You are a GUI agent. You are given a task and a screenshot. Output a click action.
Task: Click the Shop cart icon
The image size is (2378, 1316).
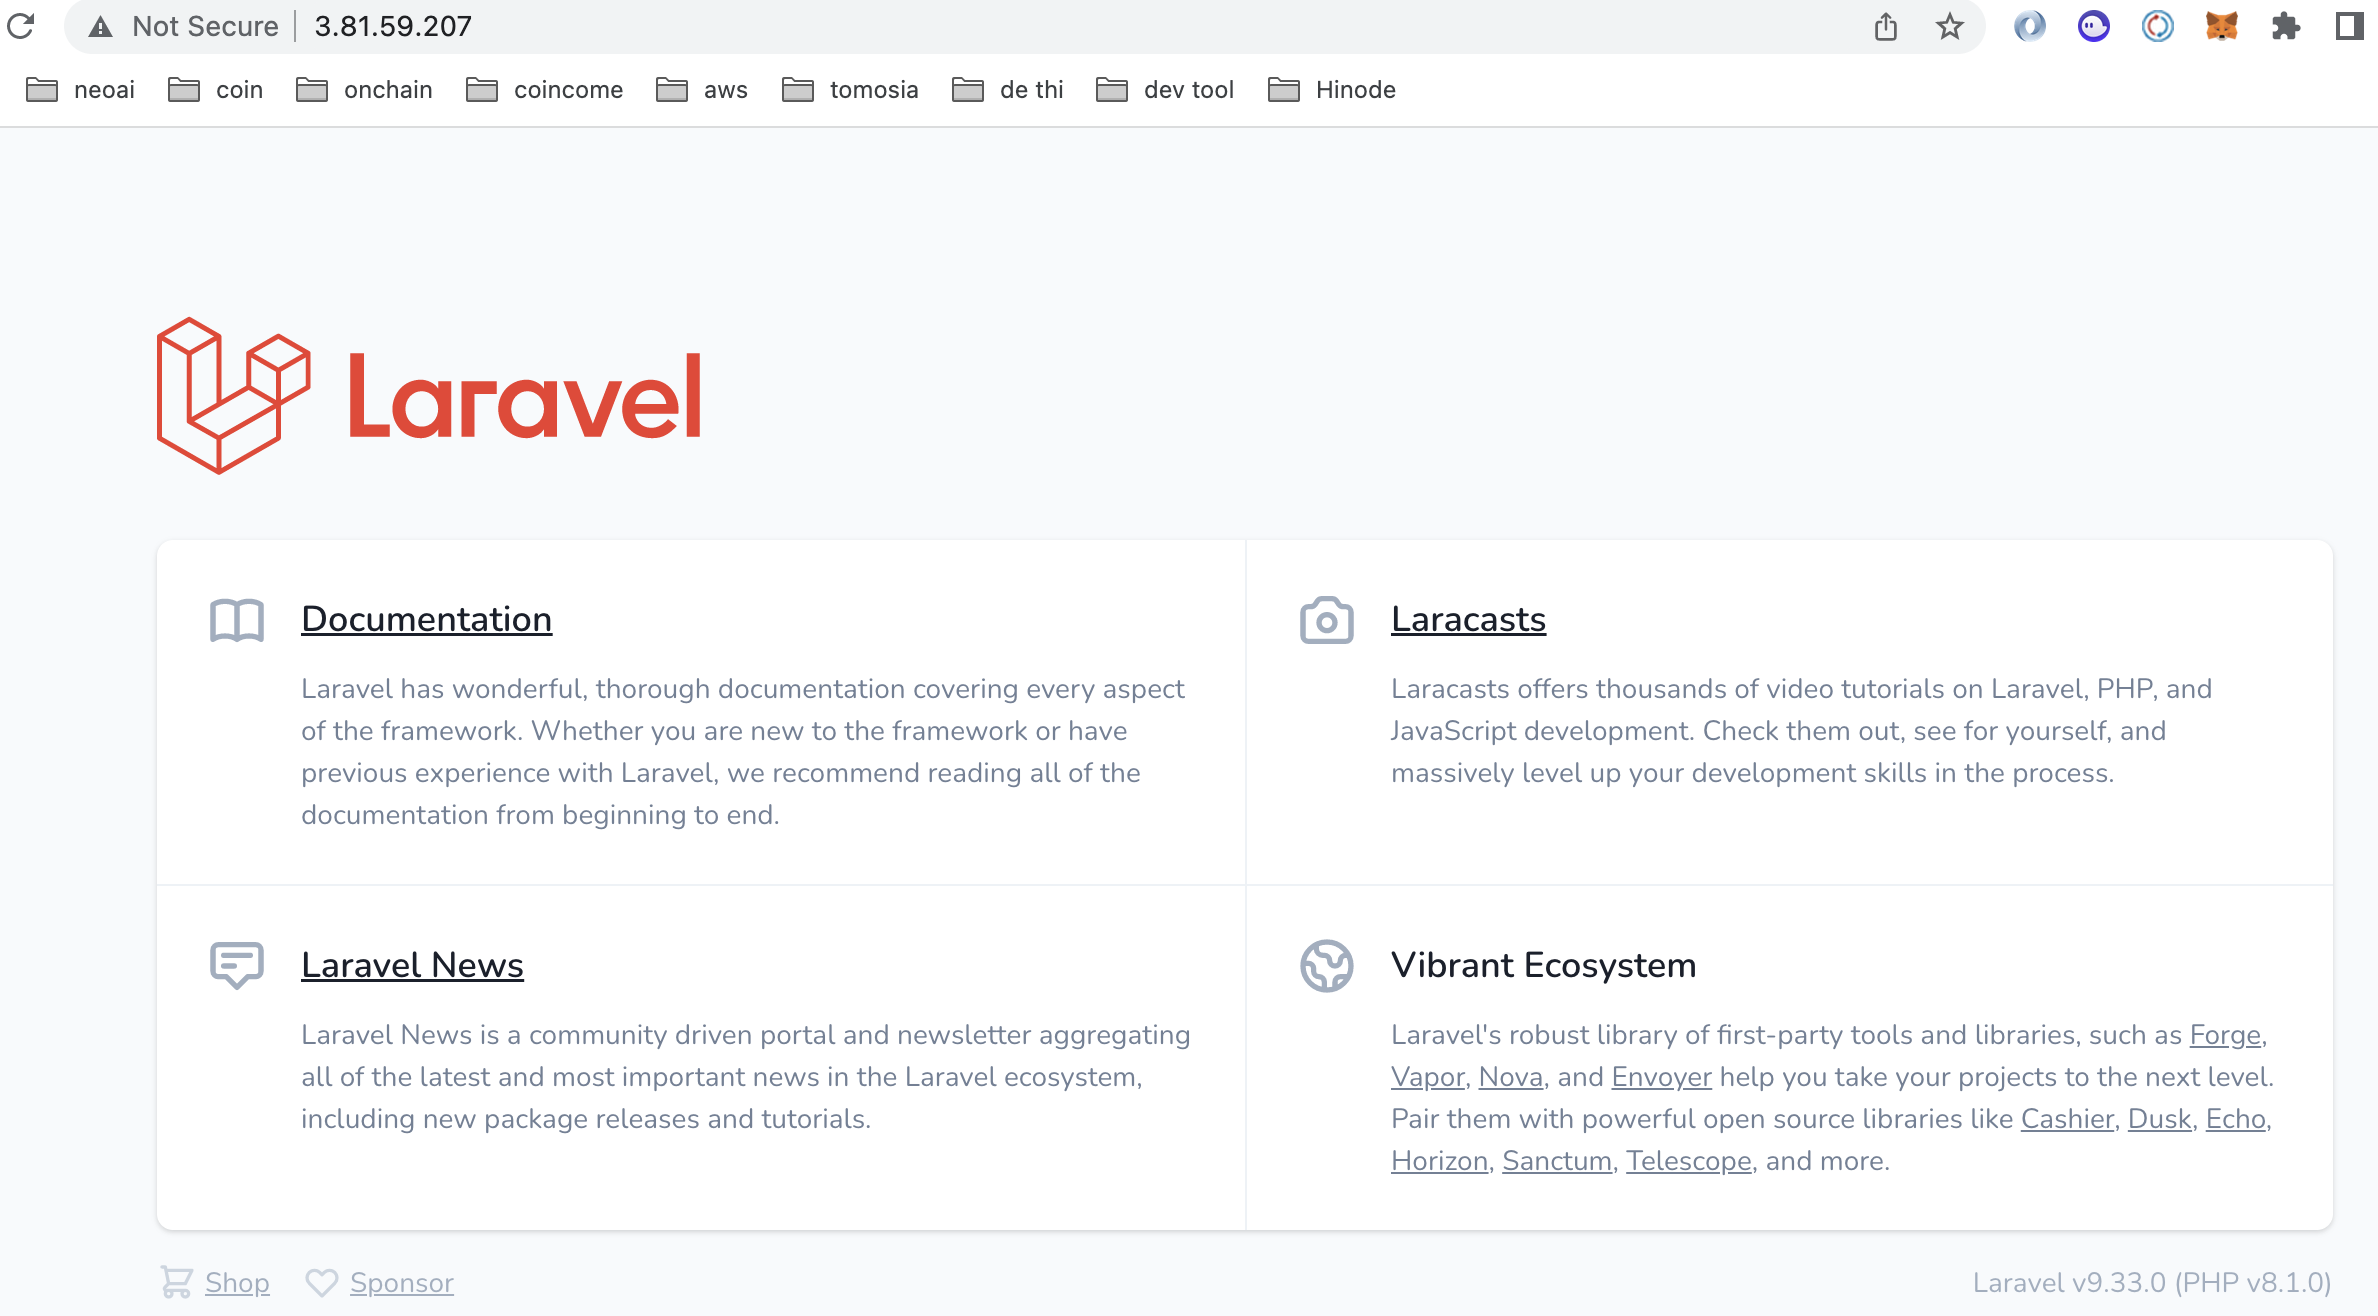[x=173, y=1282]
